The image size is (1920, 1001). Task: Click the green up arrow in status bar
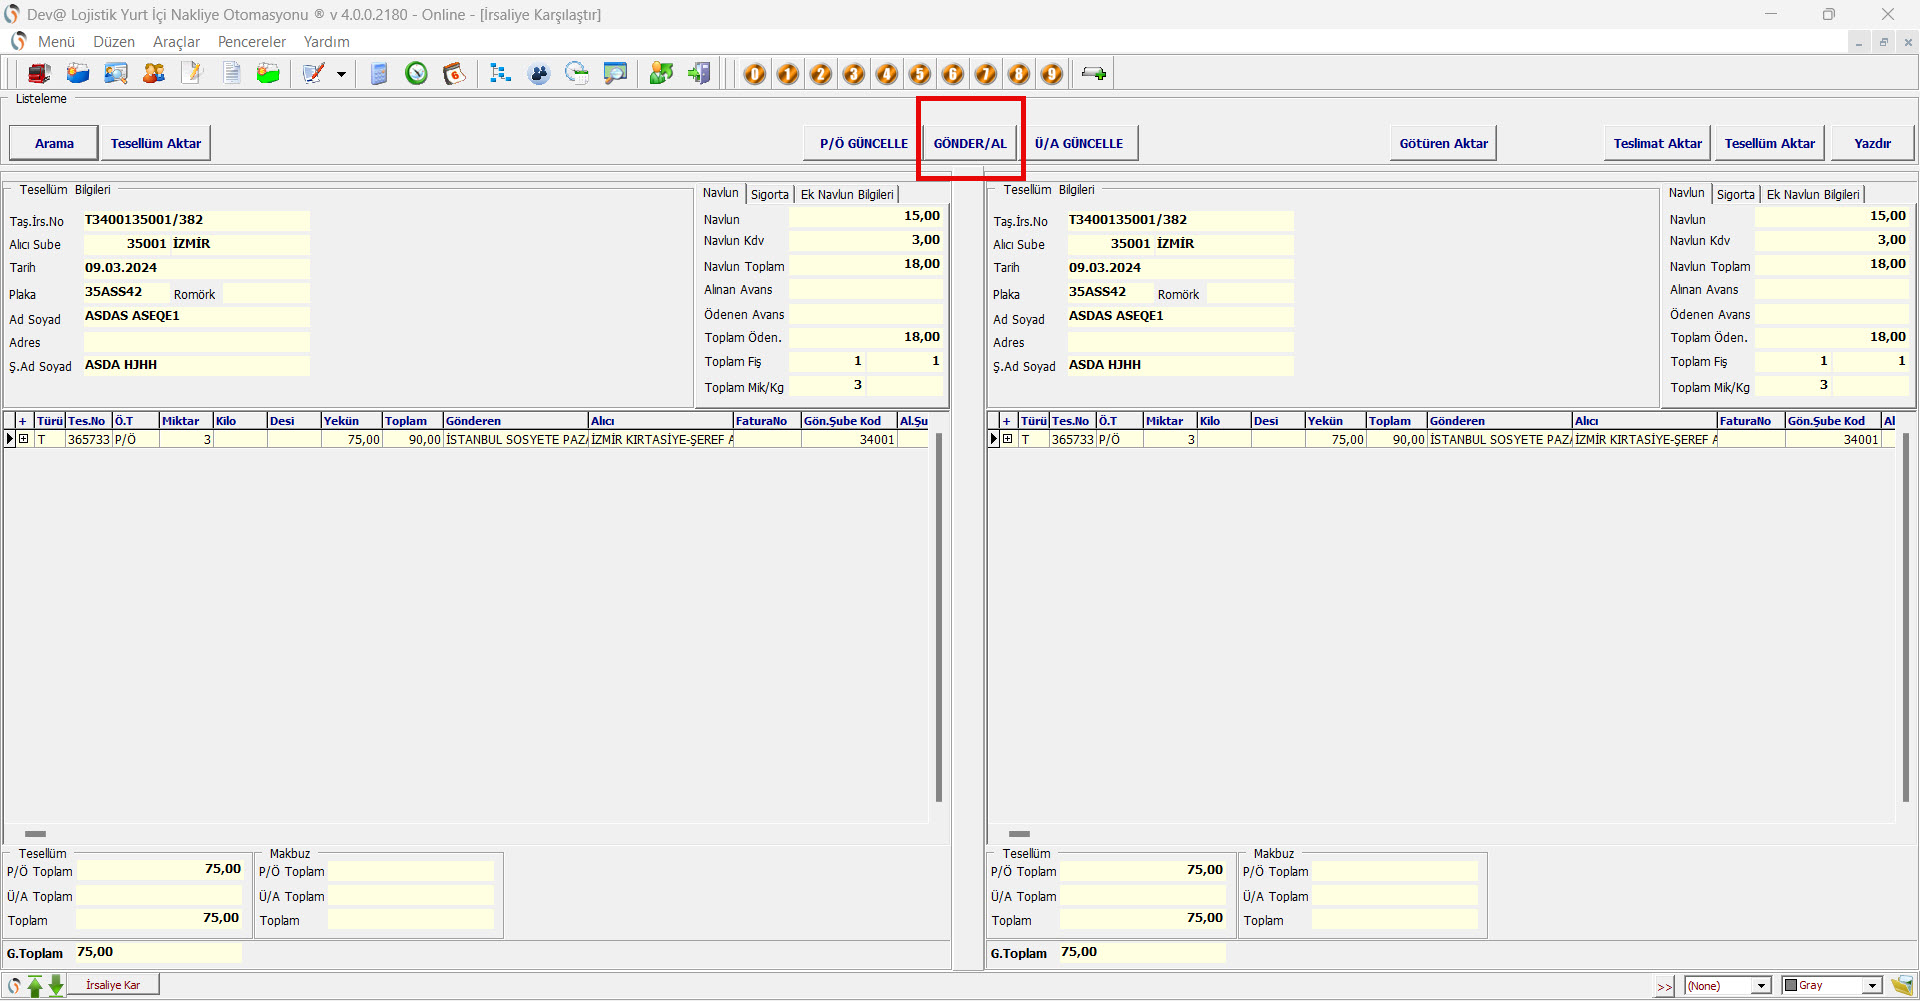coord(35,986)
